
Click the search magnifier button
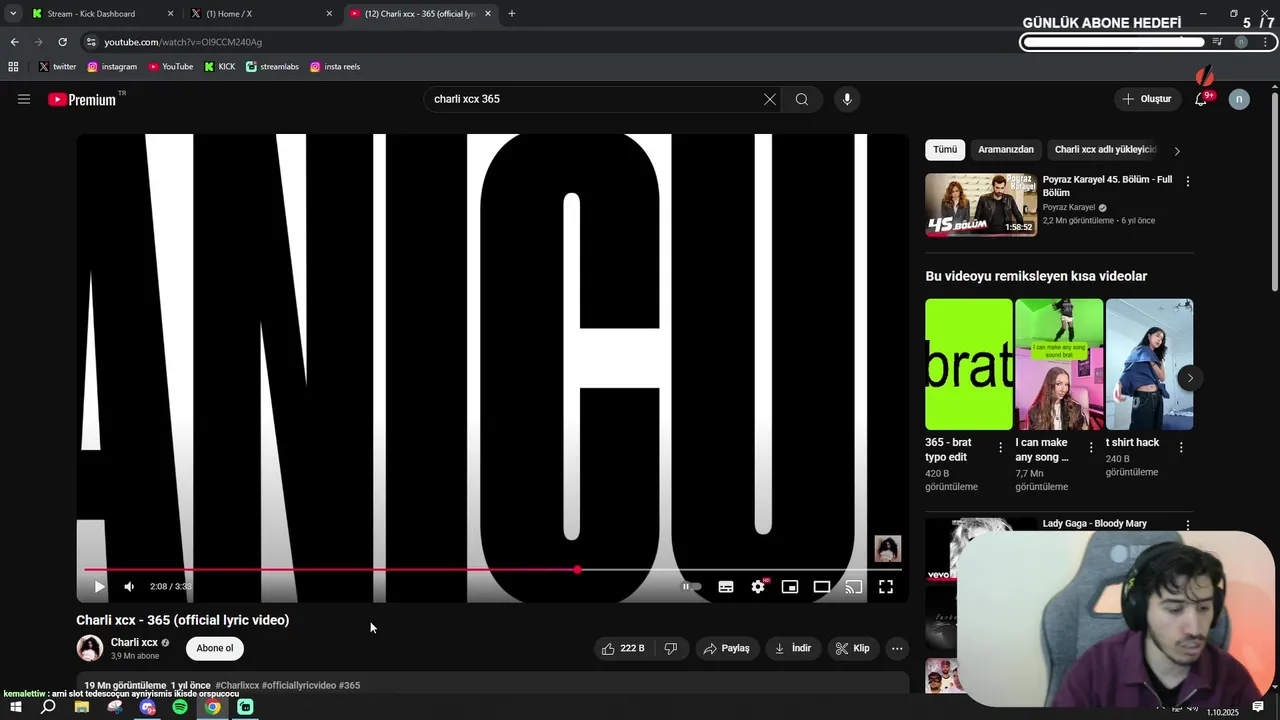[802, 99]
